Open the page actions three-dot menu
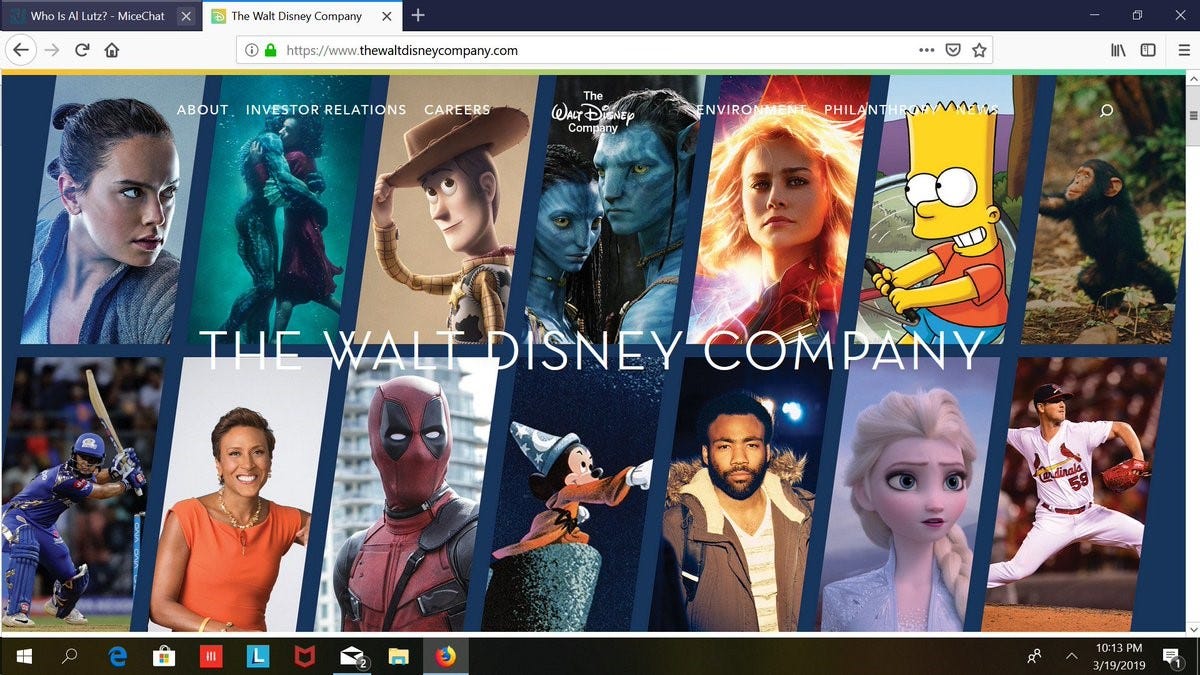This screenshot has width=1200, height=675. pos(926,50)
